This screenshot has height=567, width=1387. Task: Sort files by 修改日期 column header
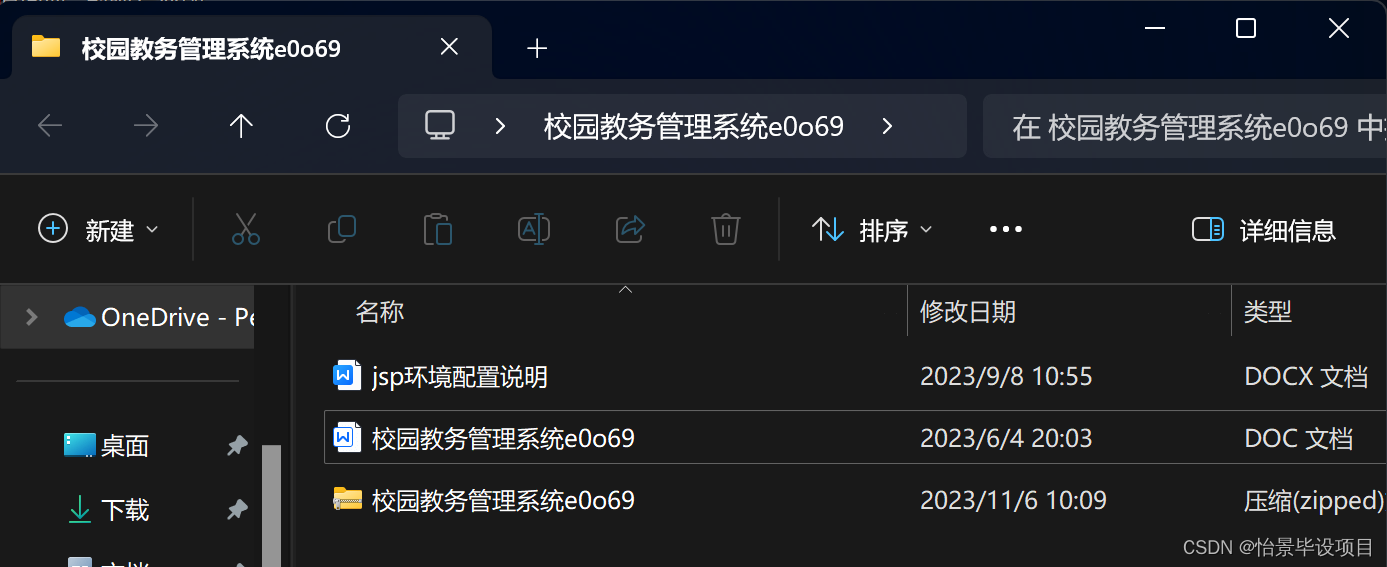coord(967,312)
